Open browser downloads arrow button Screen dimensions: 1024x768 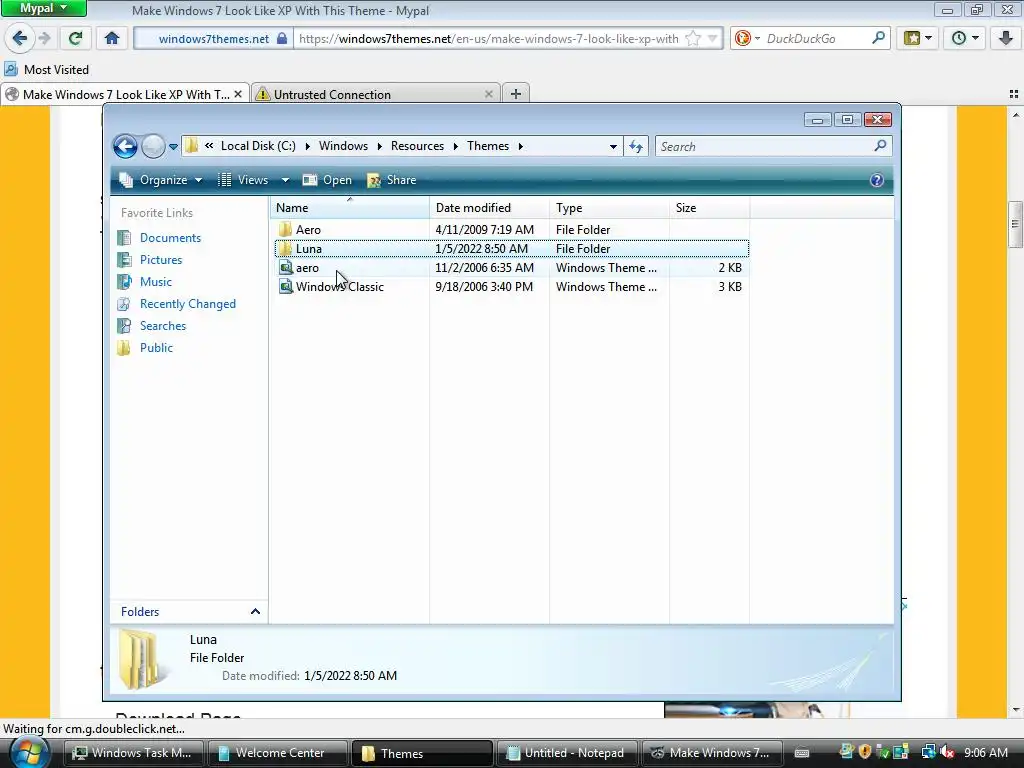[1005, 39]
